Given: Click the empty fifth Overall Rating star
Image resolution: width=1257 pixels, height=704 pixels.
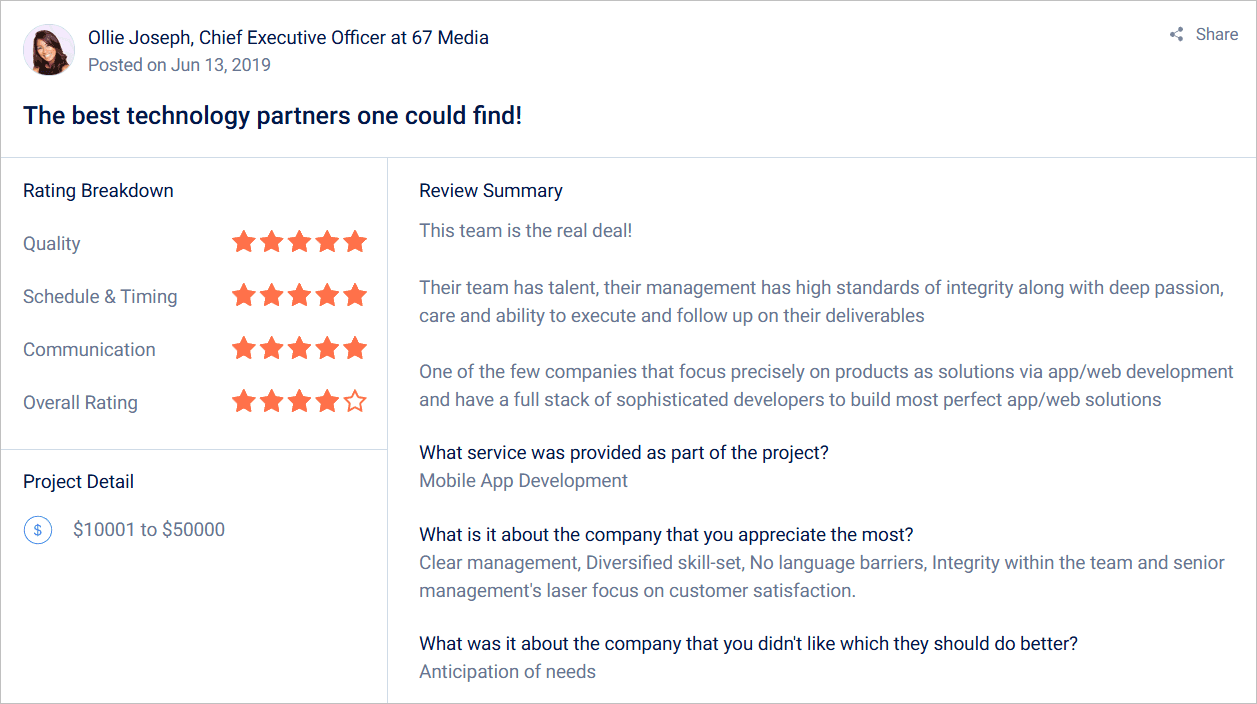Looking at the screenshot, I should click(355, 402).
